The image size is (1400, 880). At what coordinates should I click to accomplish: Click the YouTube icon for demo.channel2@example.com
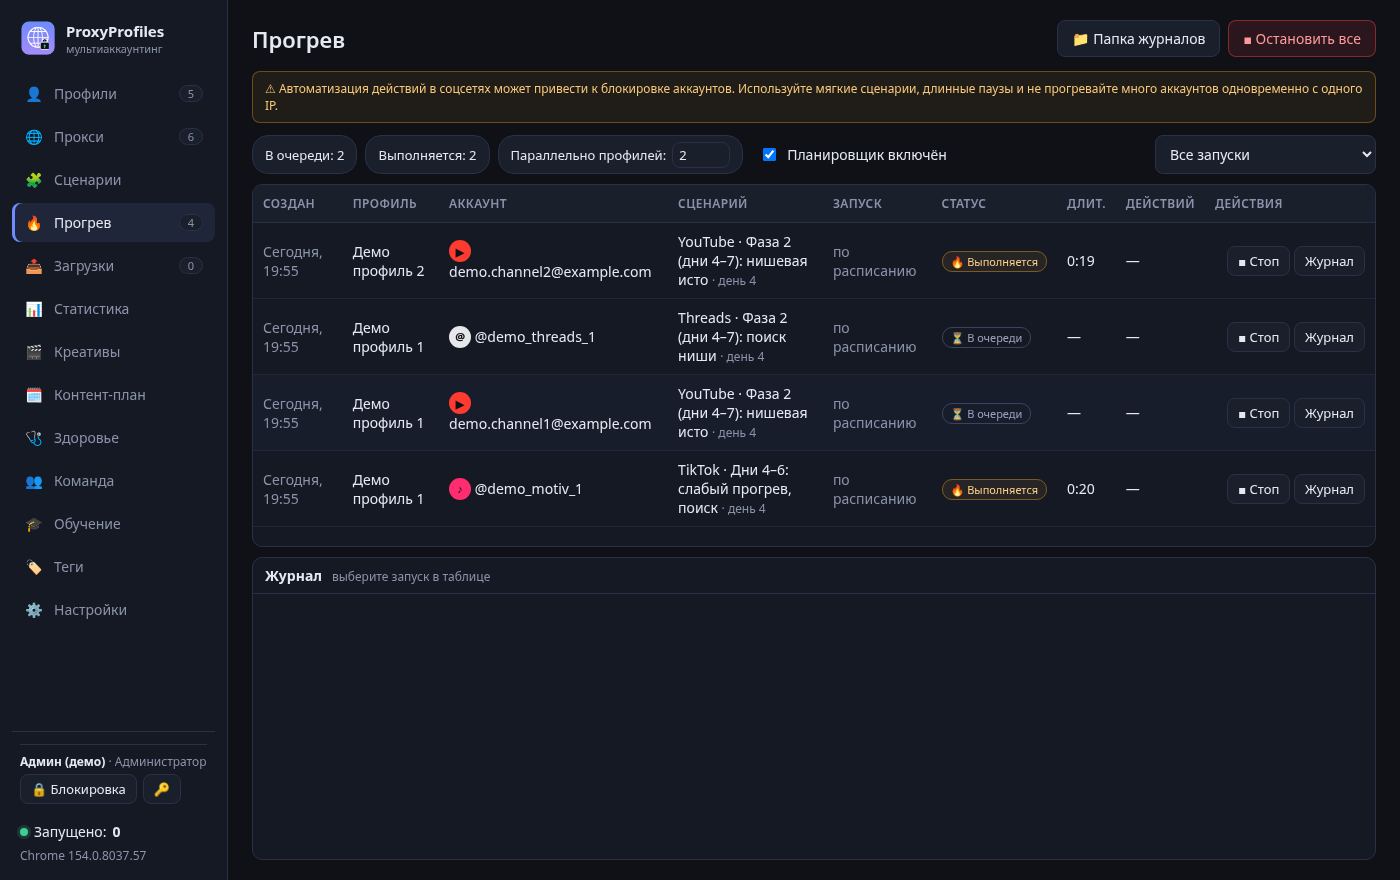click(460, 251)
